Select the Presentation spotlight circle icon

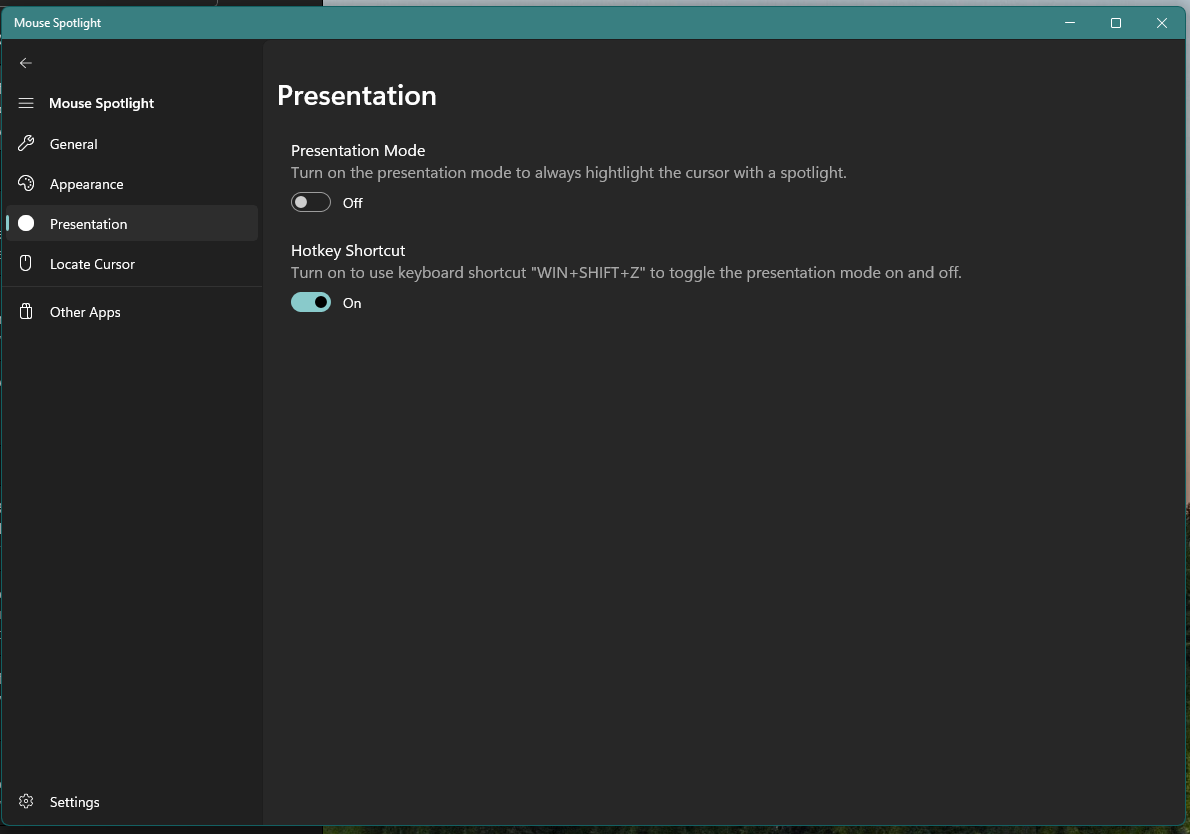26,223
